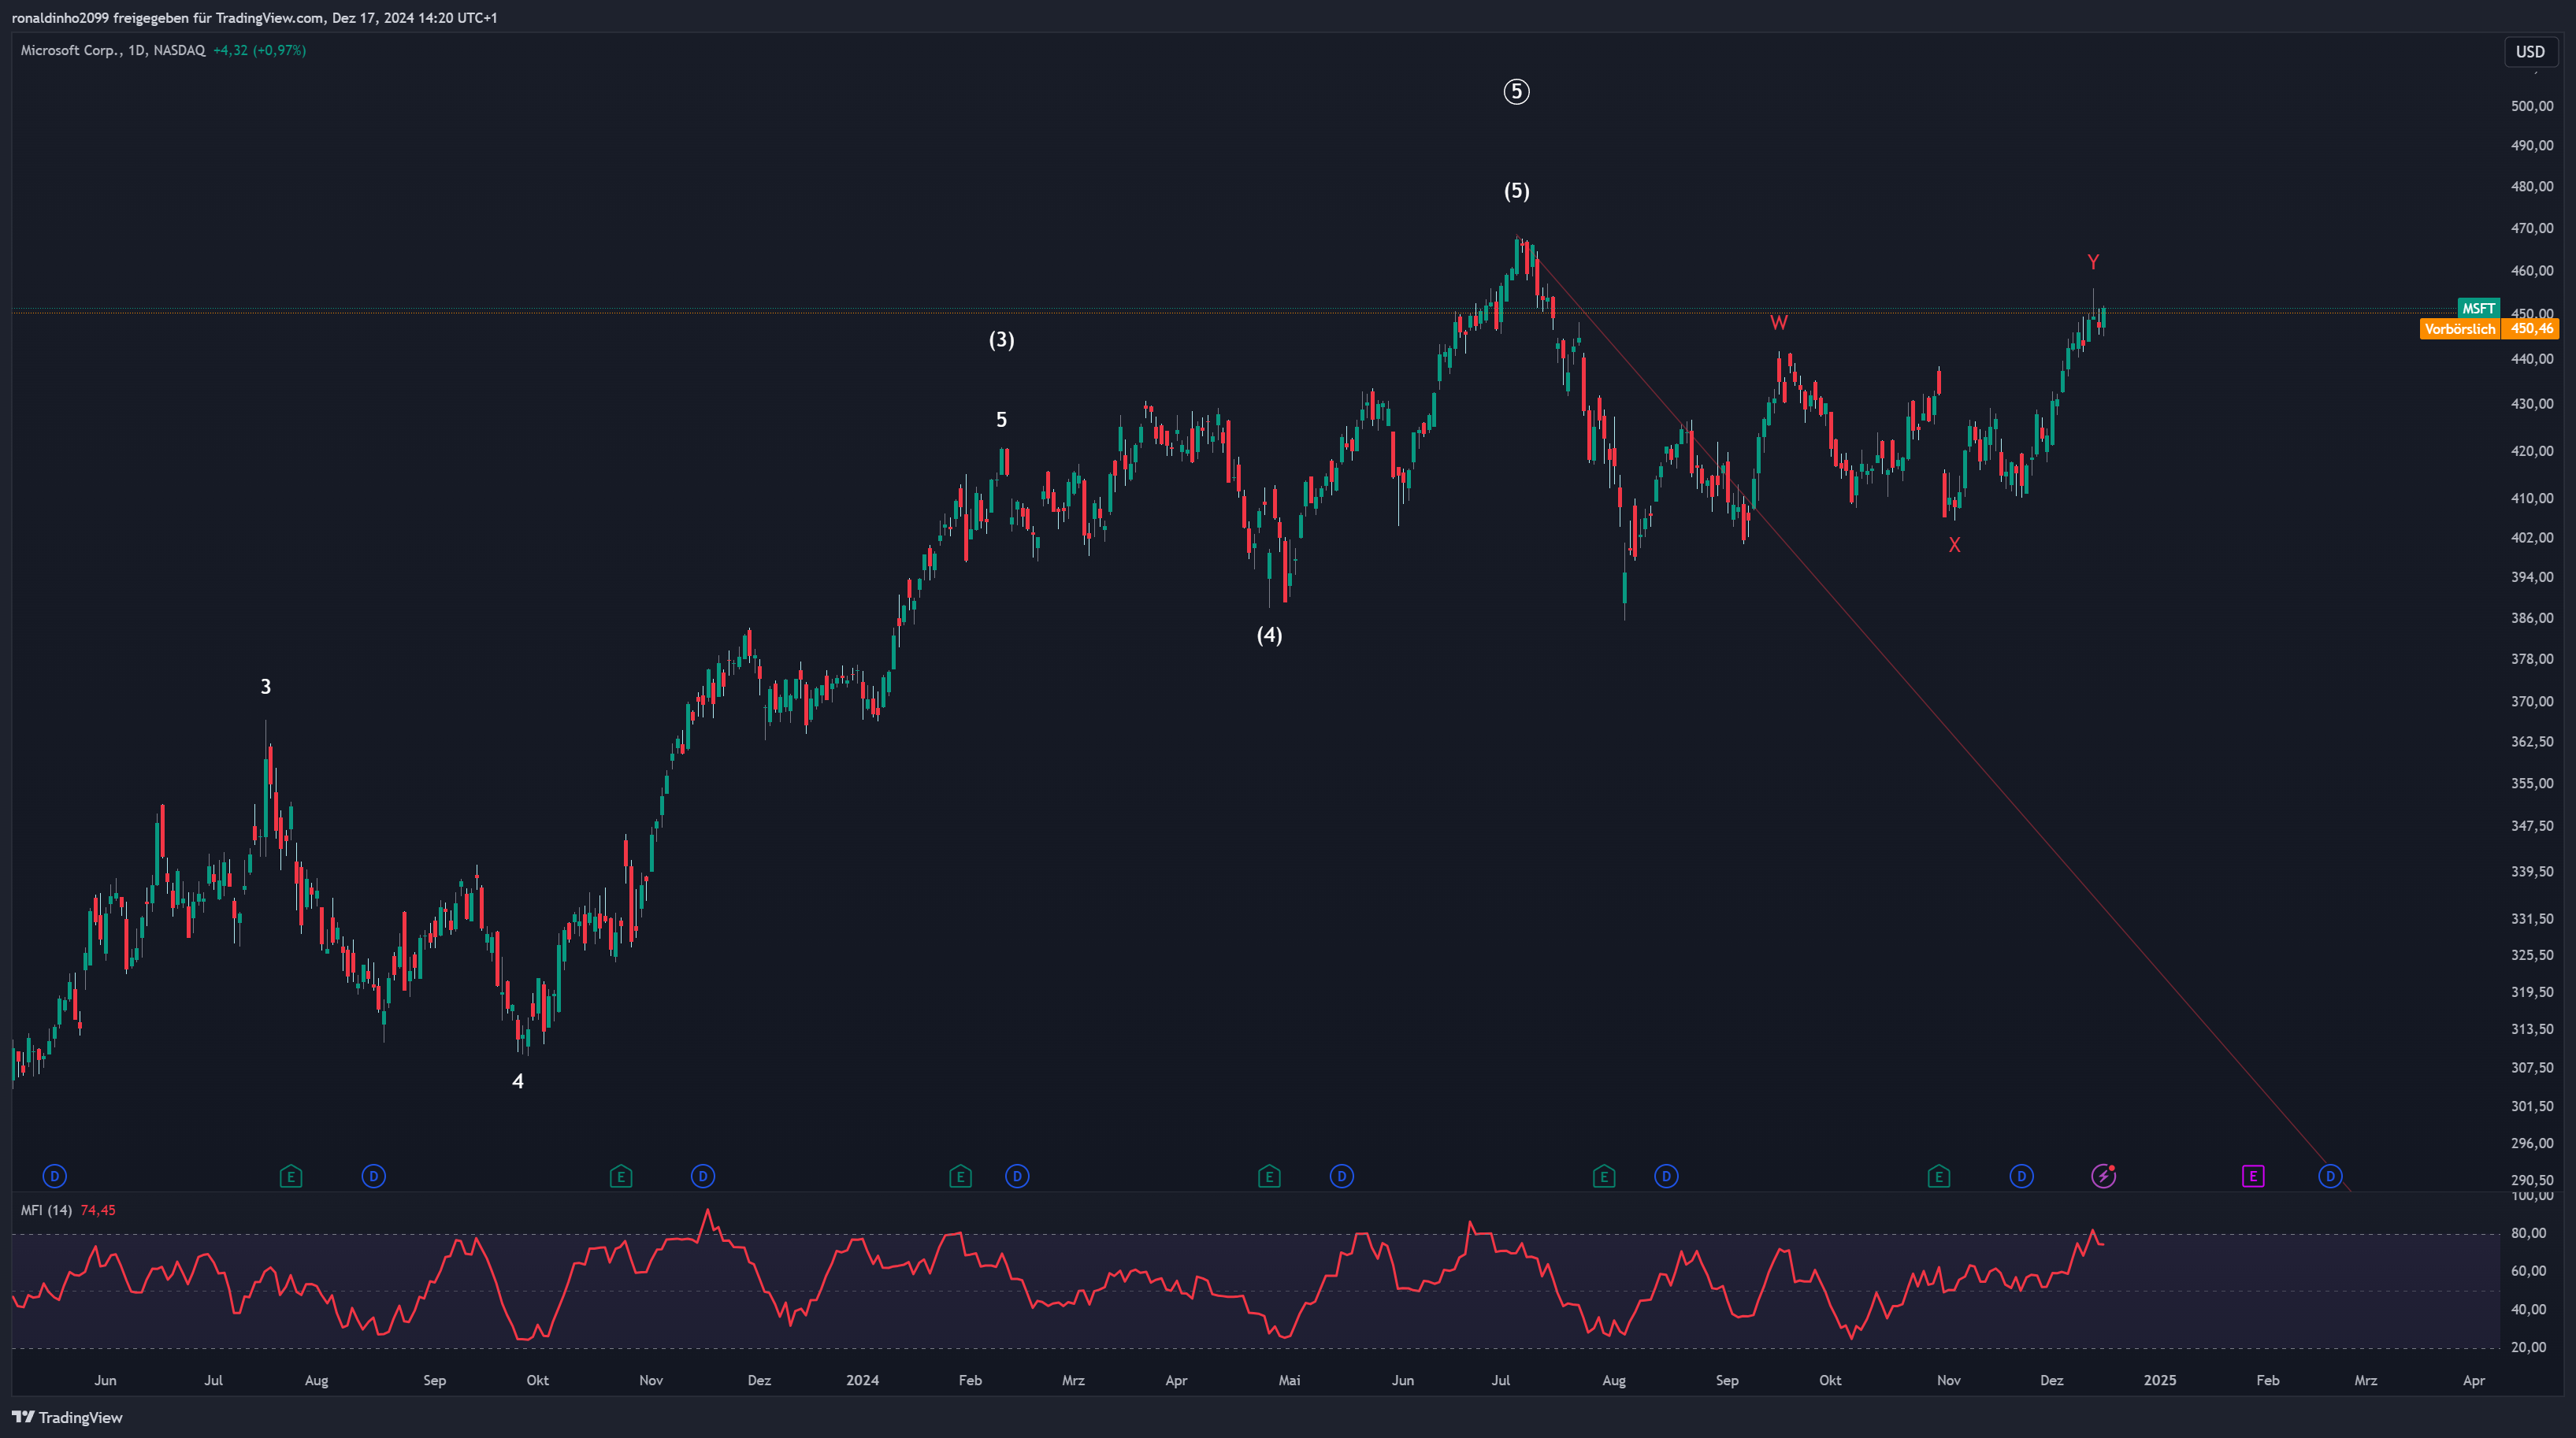This screenshot has width=2576, height=1438.
Task: Click the dividend marker in November 2023
Action: pyautogui.click(x=703, y=1176)
